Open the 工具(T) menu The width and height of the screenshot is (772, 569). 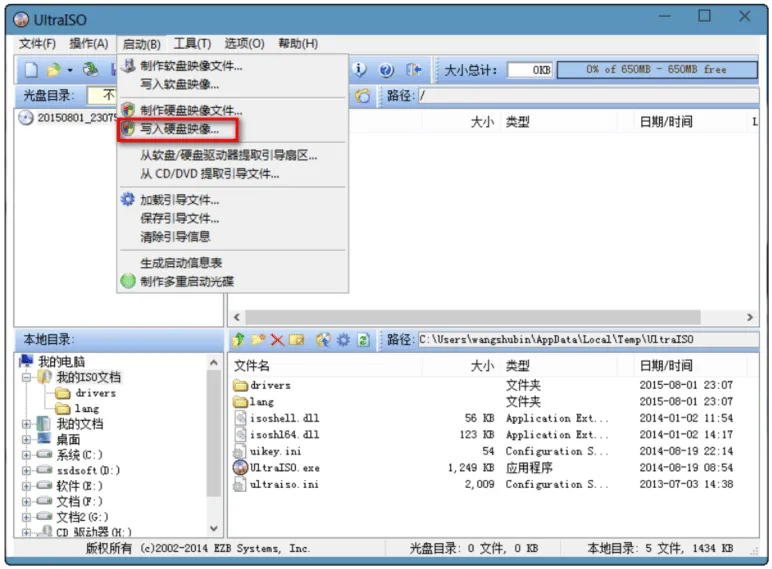click(x=192, y=44)
